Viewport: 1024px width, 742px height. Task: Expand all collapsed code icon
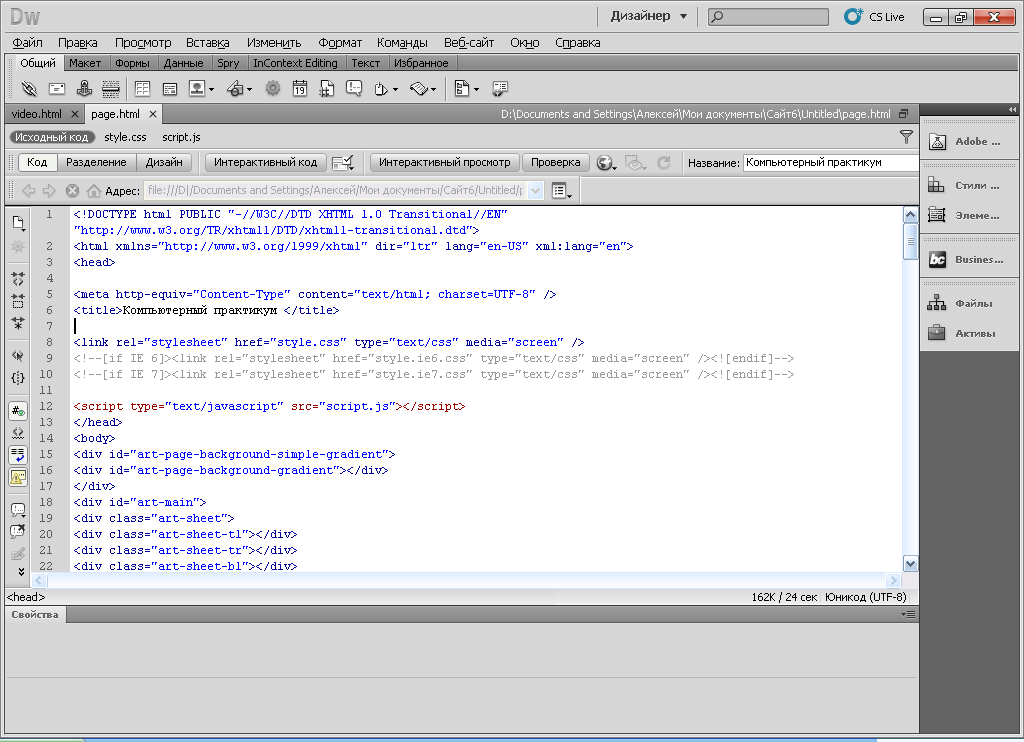(x=18, y=323)
